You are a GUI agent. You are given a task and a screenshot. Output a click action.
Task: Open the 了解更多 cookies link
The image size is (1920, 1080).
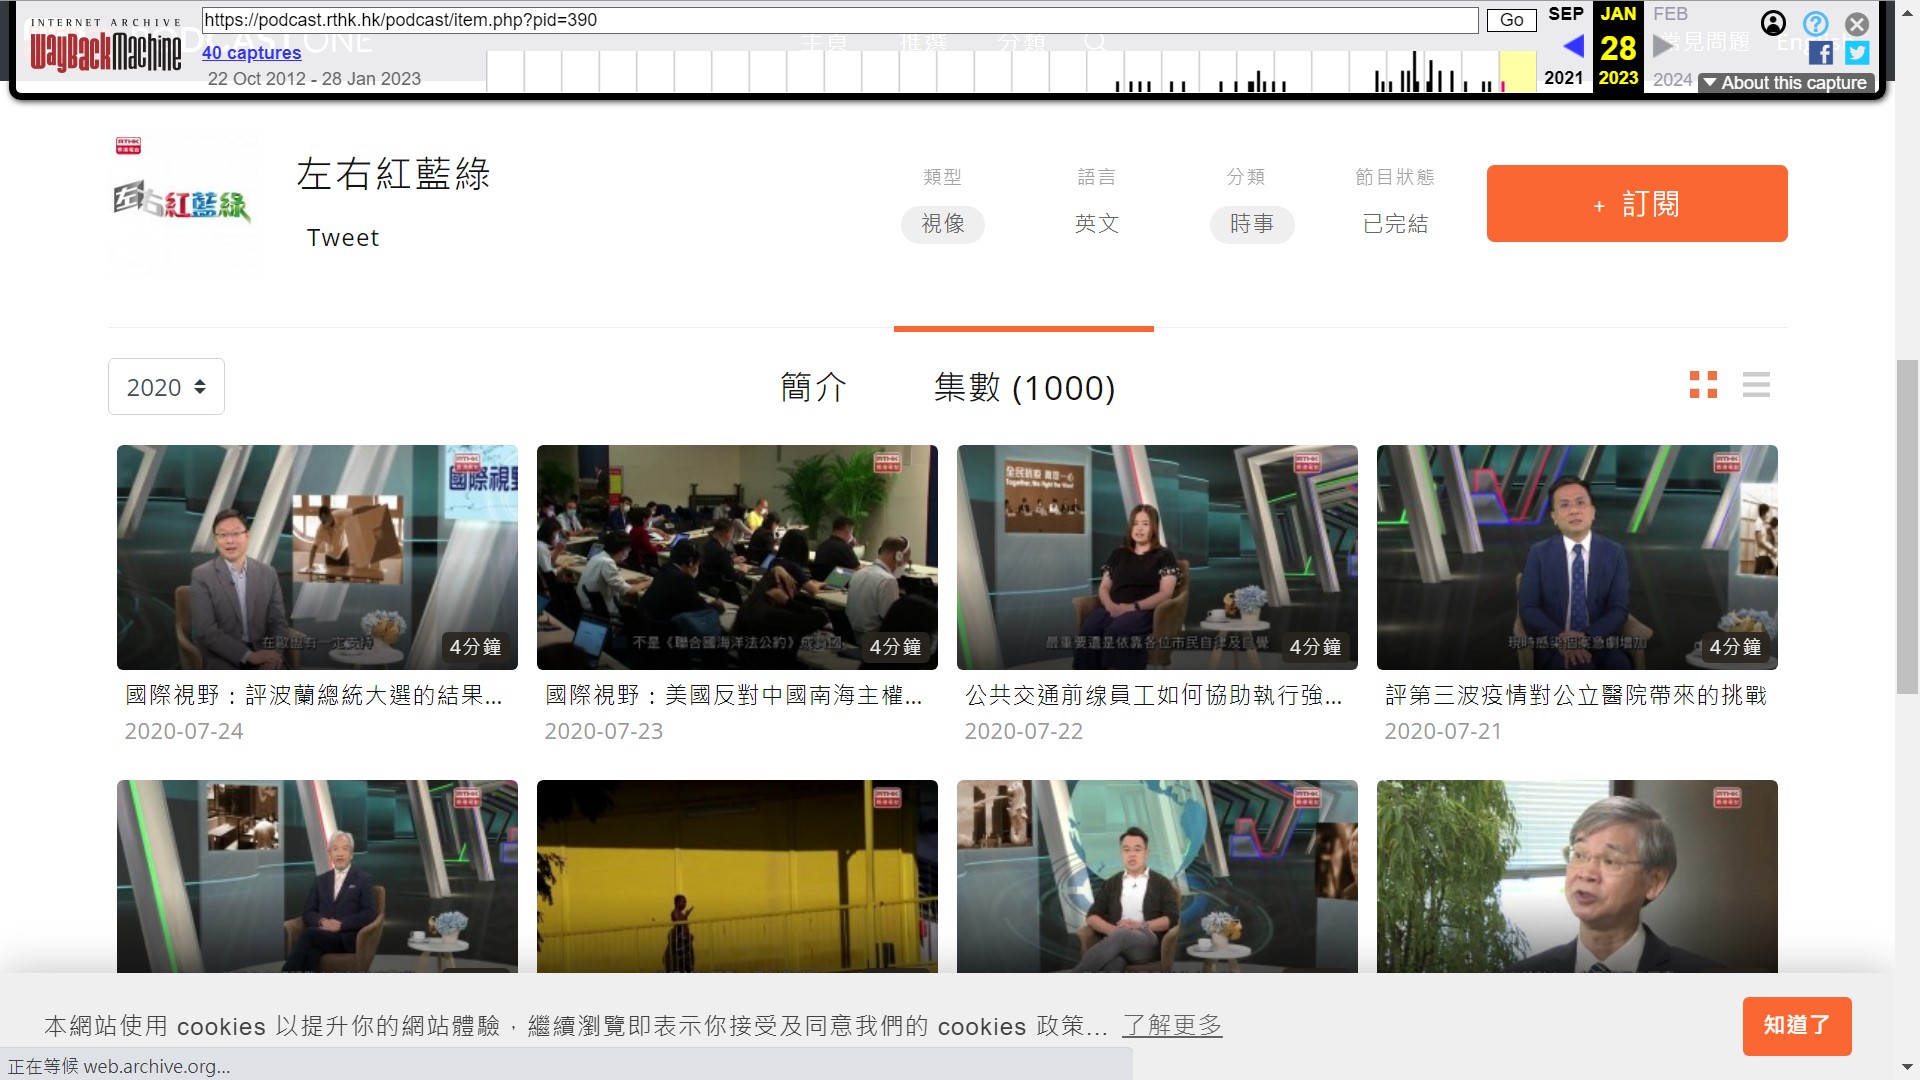pyautogui.click(x=1172, y=1025)
